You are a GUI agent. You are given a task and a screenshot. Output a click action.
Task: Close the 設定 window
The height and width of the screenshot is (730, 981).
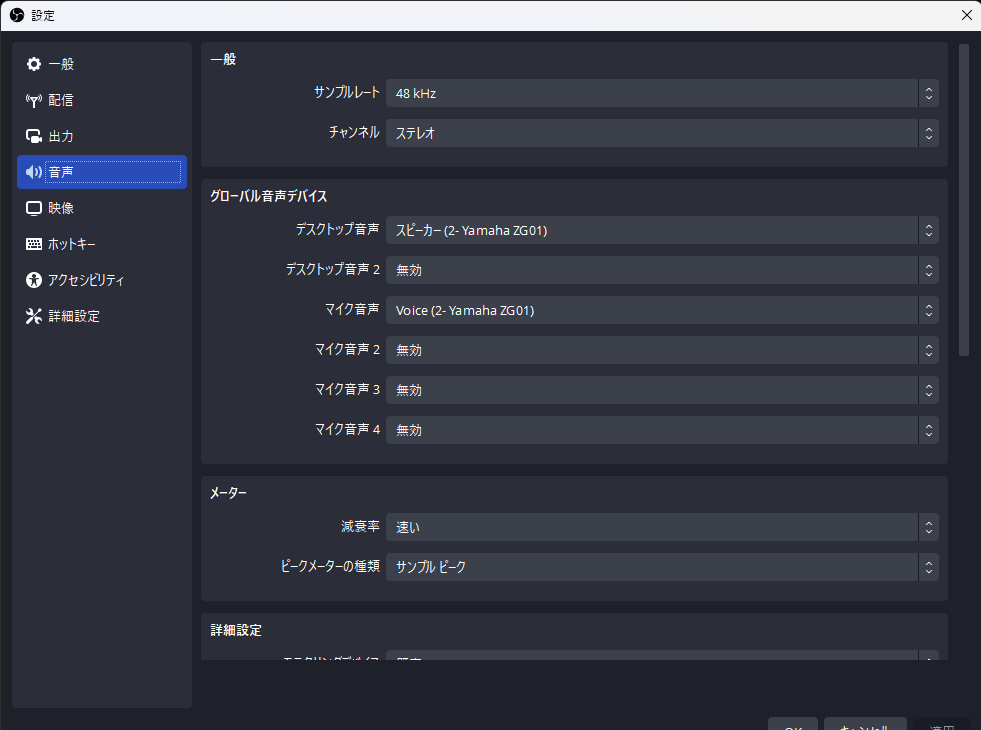[x=965, y=15]
